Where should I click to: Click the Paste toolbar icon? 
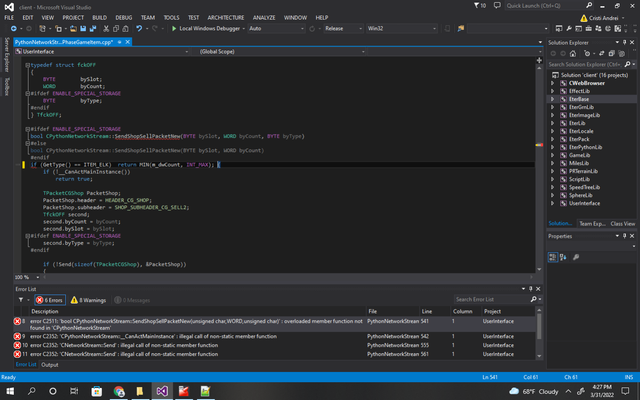[x=126, y=29]
